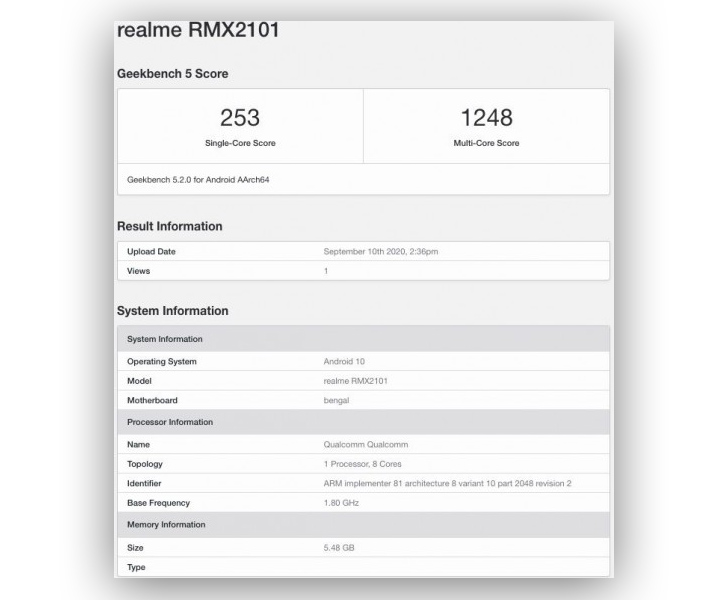Click the 'Geekbench 5 Score' heading
Screen dimensions: 728x600
click(x=173, y=73)
